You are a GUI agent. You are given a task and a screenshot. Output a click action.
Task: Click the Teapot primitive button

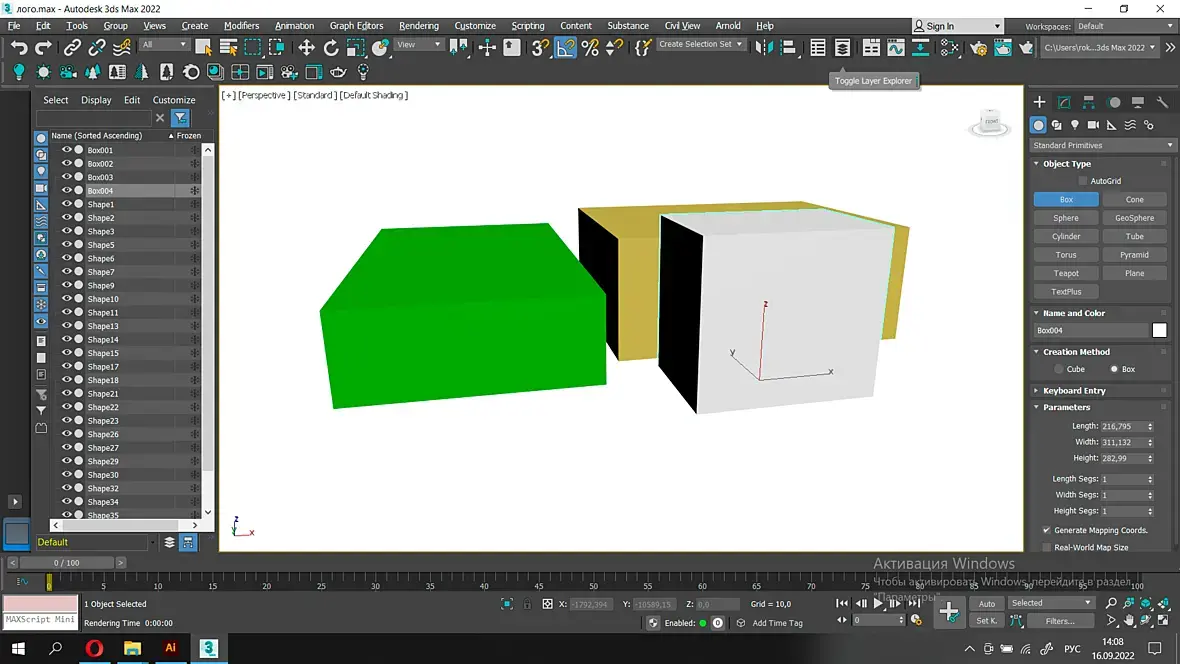point(1066,273)
